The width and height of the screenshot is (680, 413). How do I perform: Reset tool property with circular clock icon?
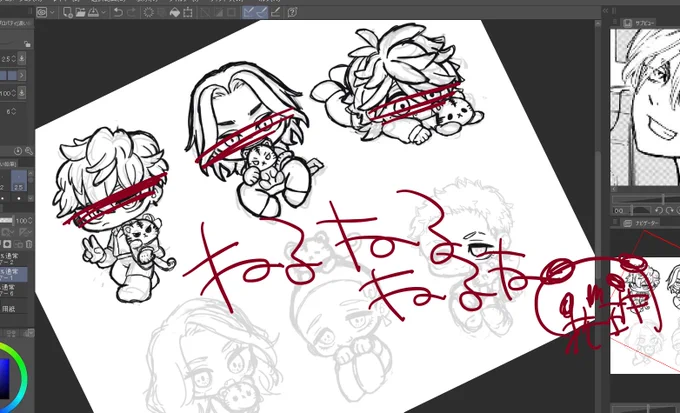(18, 151)
